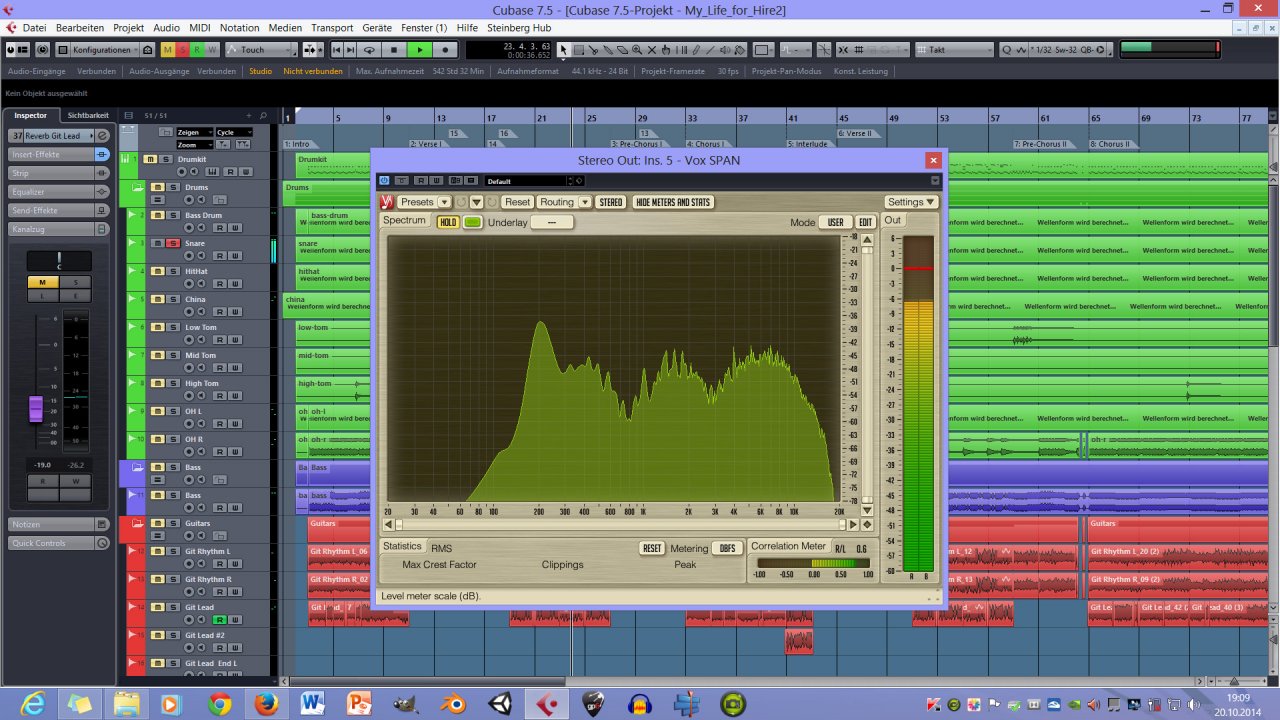Viewport: 1280px width, 720px height.
Task: Select the Object Selection arrow tool
Action: 564,50
